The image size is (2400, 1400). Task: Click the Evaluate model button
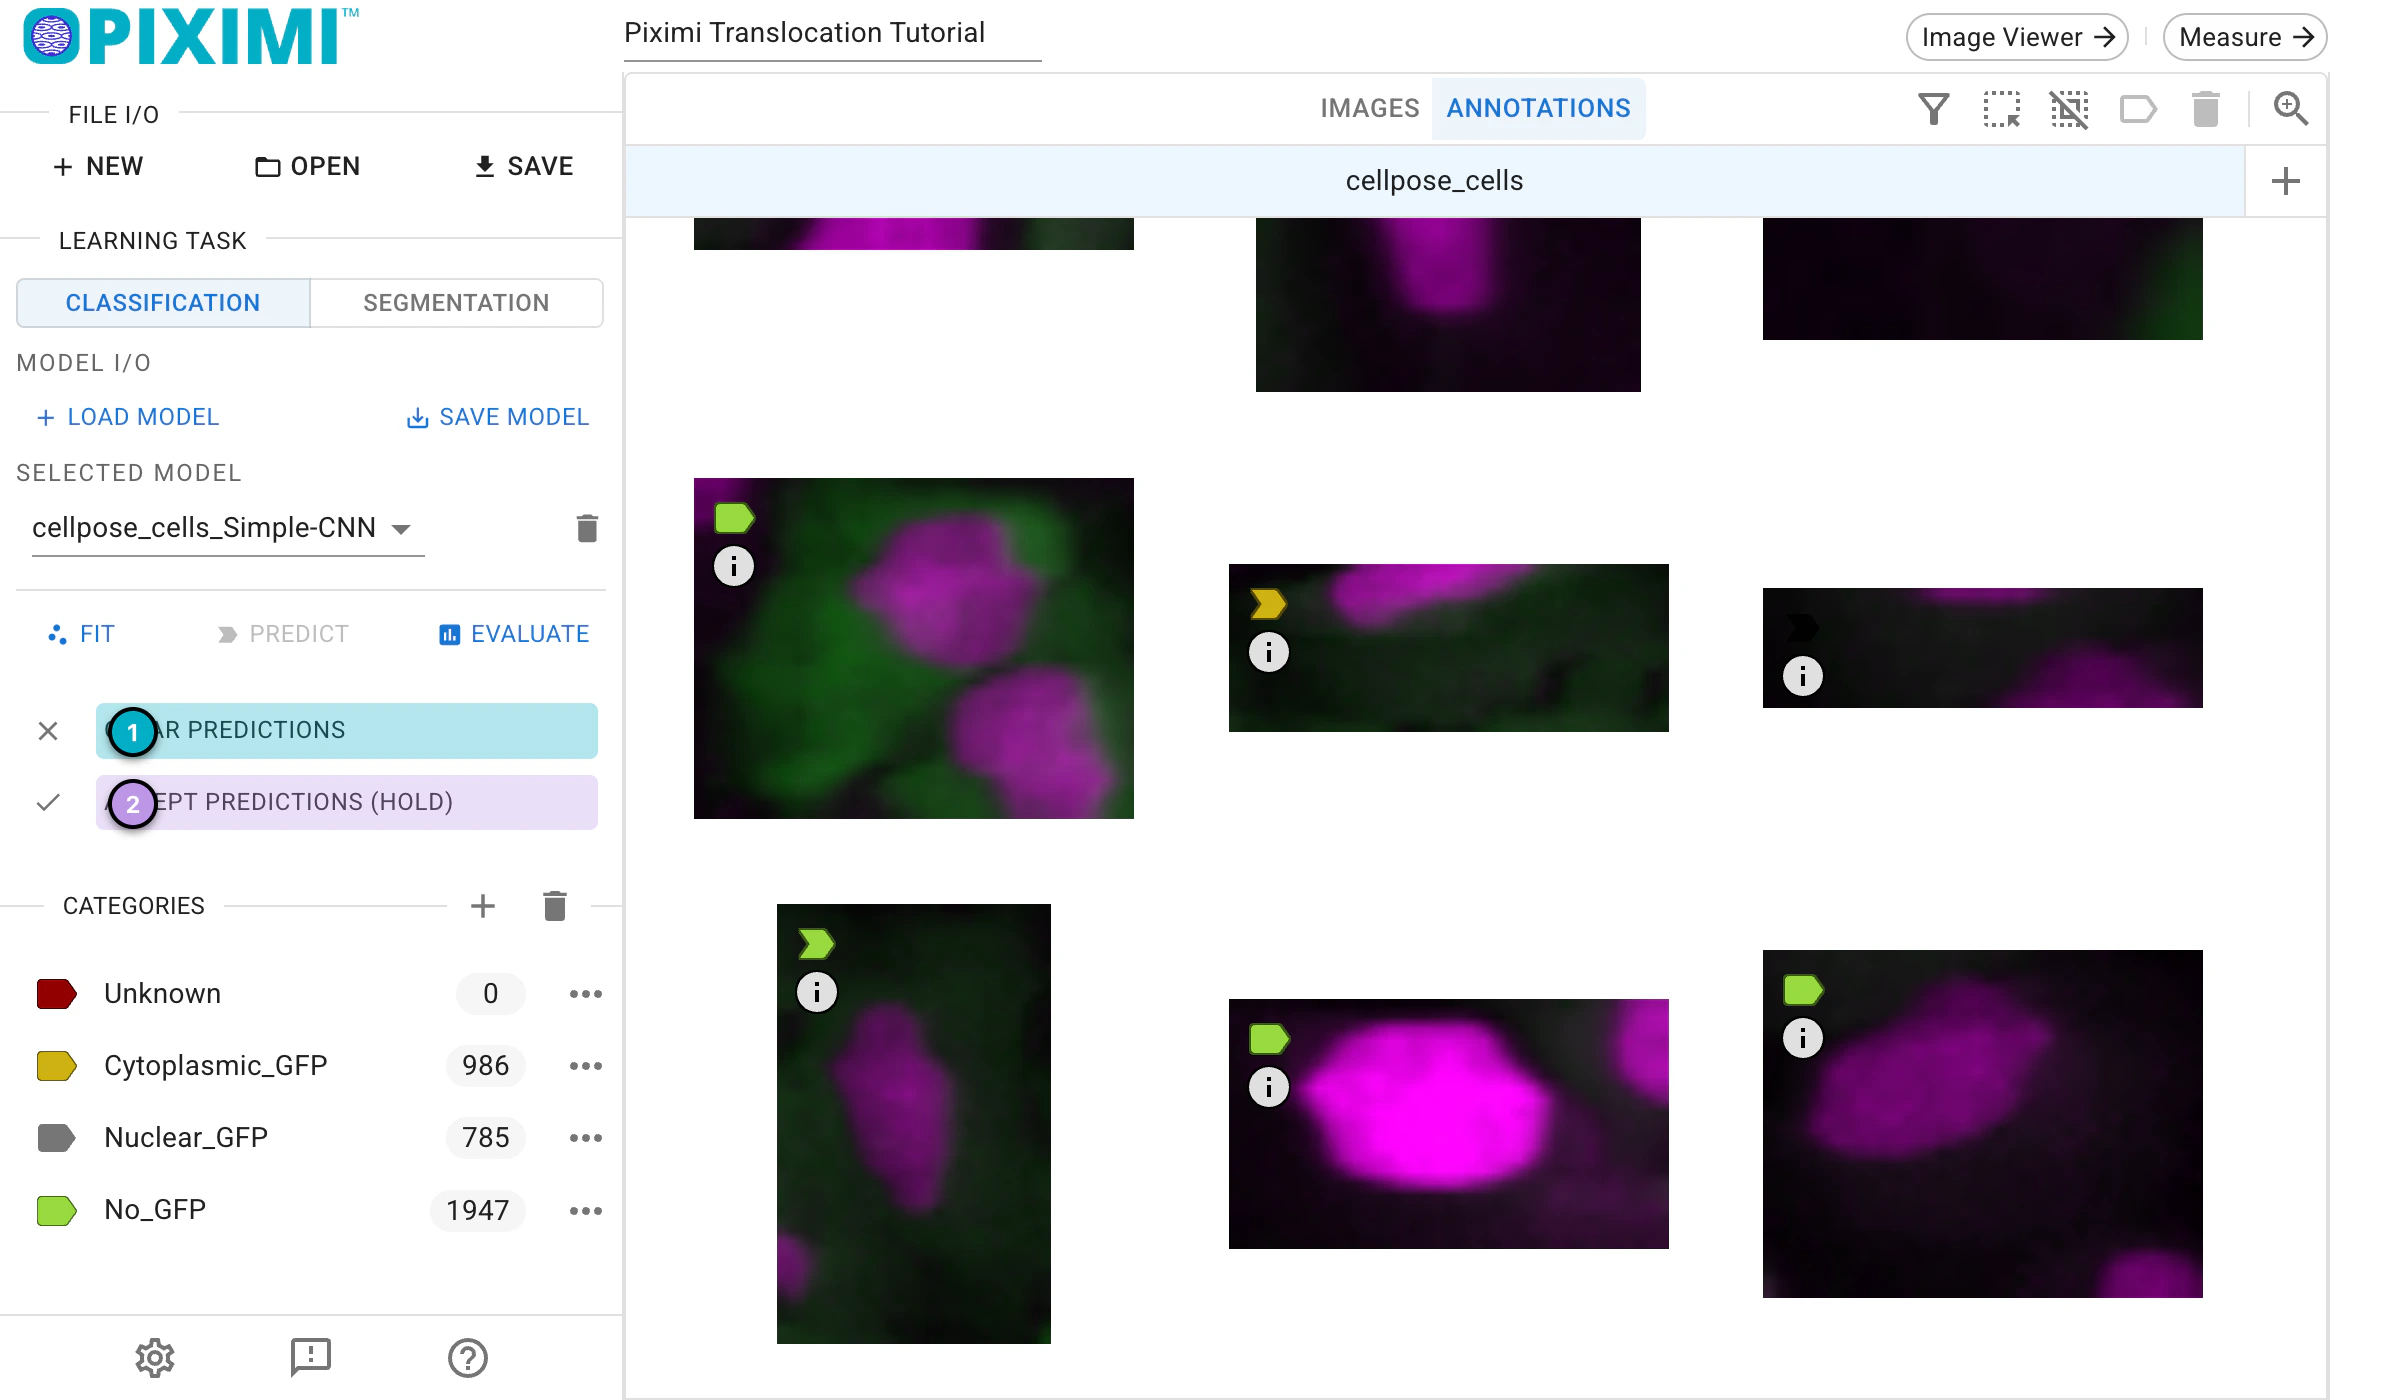[x=514, y=634]
